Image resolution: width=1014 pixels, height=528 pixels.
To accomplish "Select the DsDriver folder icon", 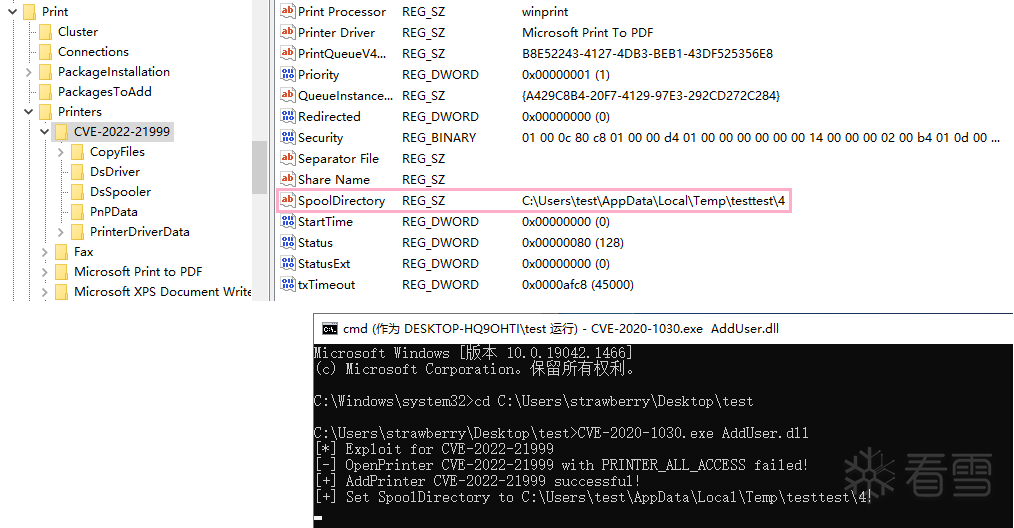I will pyautogui.click(x=78, y=172).
